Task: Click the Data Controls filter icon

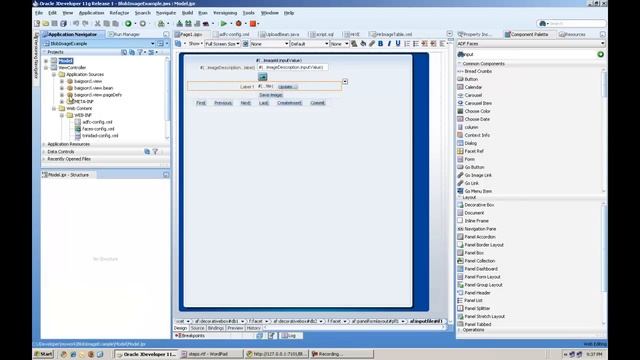Action: pos(155,151)
